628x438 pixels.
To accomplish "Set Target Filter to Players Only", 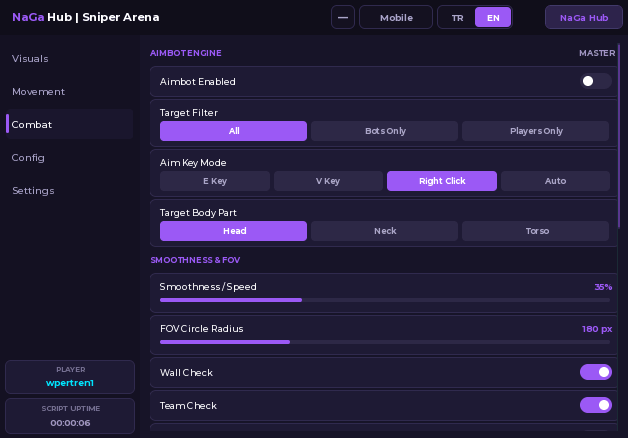I will pos(535,131).
